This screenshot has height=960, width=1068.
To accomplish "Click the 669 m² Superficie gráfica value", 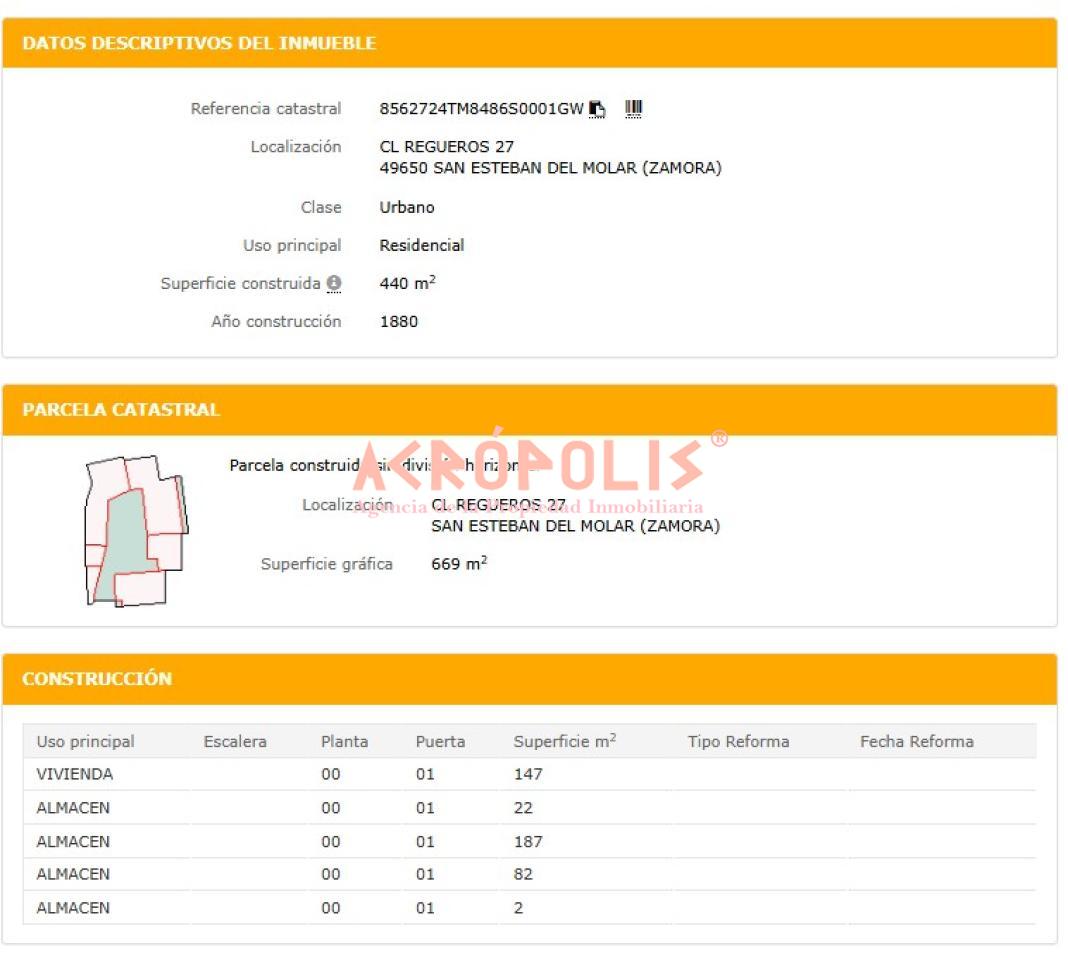I will [459, 564].
